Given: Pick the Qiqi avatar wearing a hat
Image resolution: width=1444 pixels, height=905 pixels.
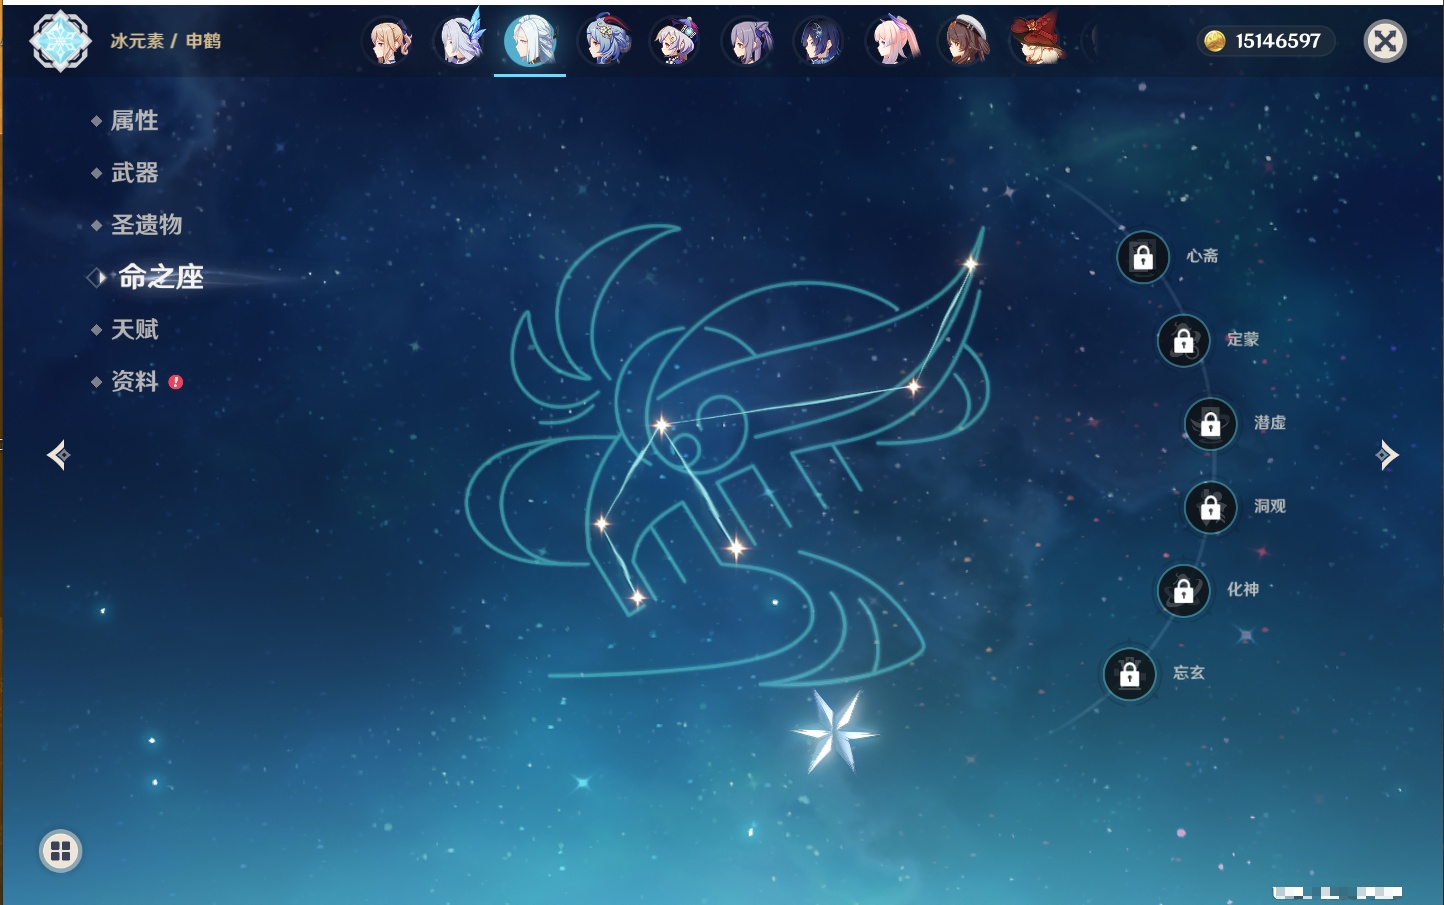Looking at the screenshot, I should [x=675, y=42].
